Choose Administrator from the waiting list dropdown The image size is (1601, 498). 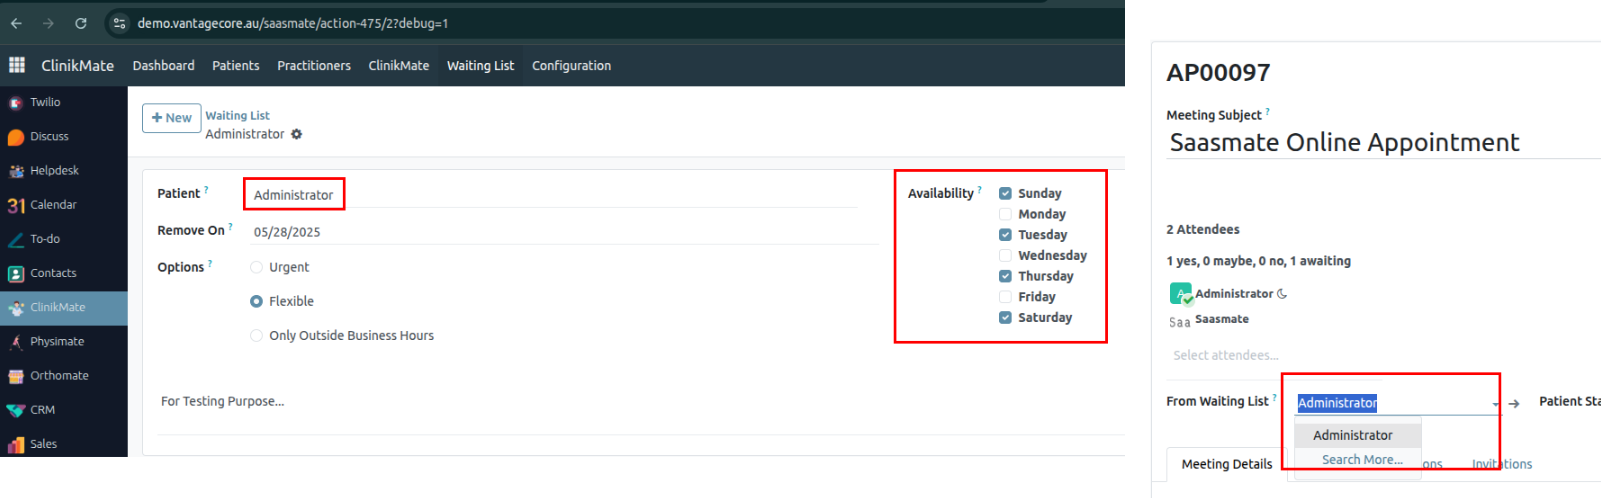pos(1352,435)
